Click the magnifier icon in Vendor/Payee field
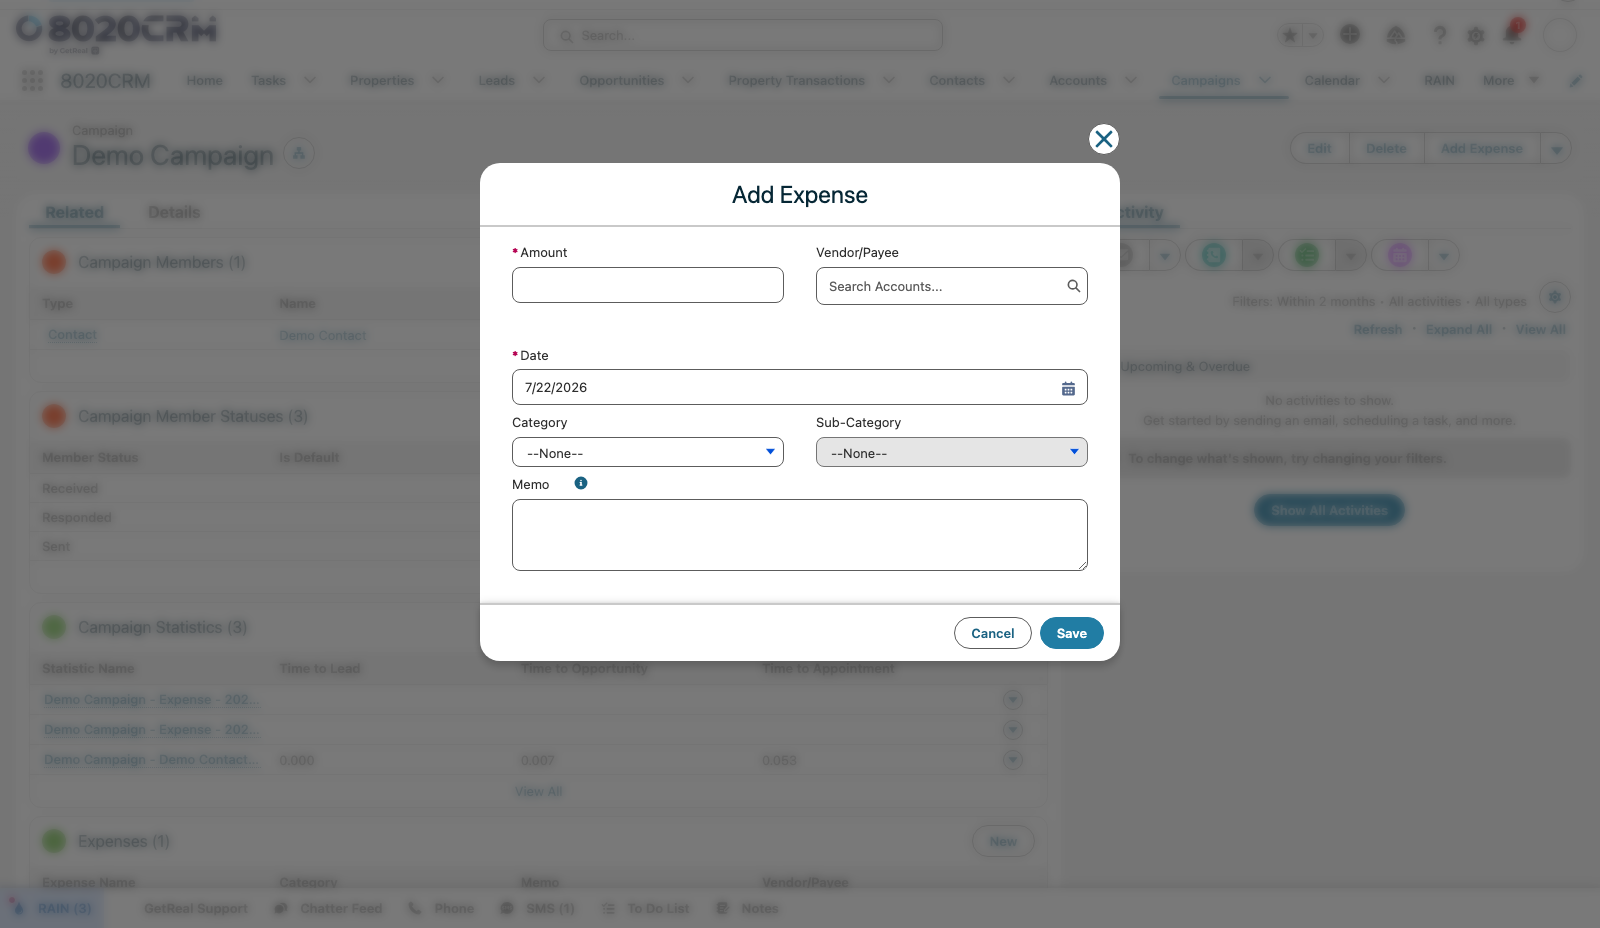 coord(1073,286)
